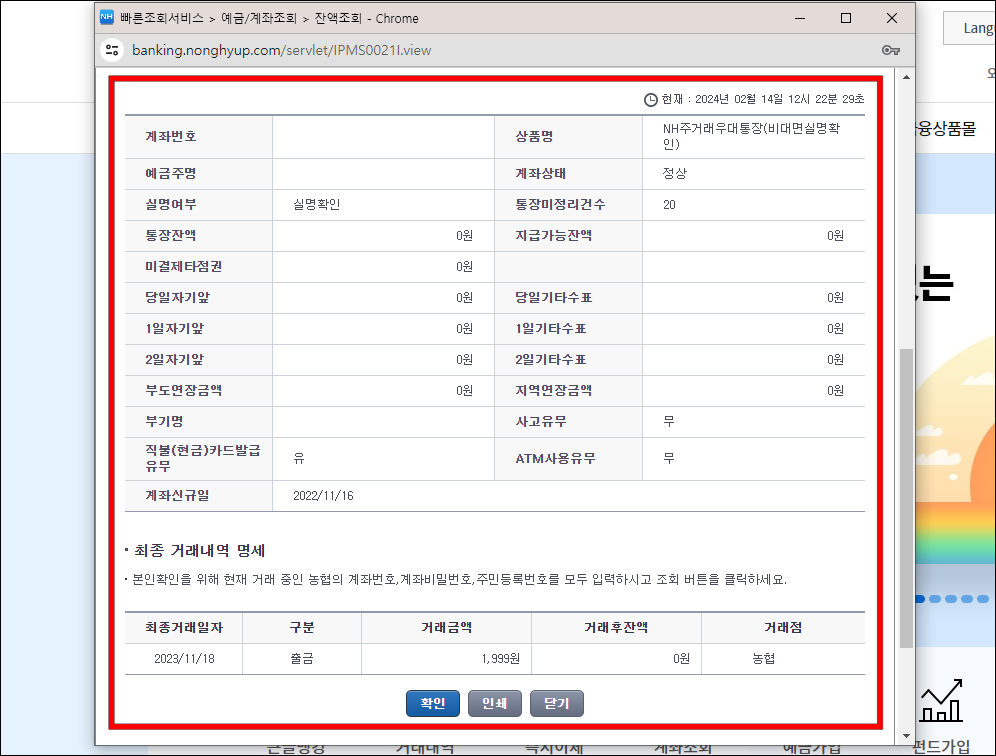Image resolution: width=996 pixels, height=756 pixels.
Task: Click the scrollbar down arrow
Action: click(906, 736)
